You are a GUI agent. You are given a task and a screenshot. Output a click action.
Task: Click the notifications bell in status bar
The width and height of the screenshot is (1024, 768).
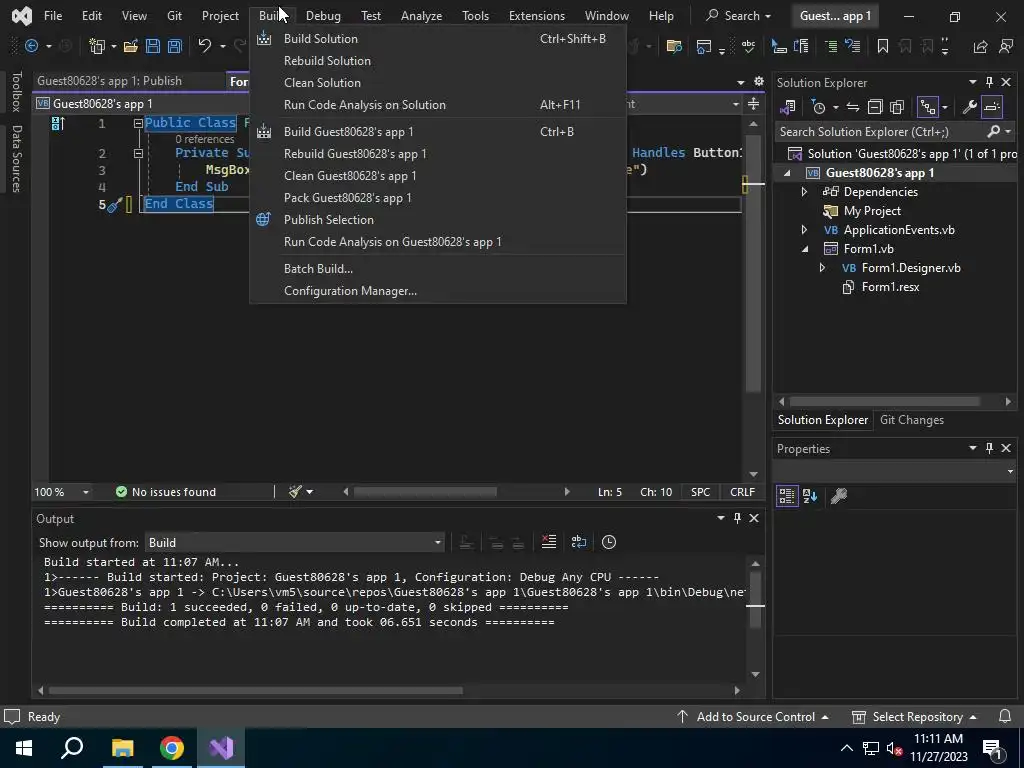[1005, 716]
